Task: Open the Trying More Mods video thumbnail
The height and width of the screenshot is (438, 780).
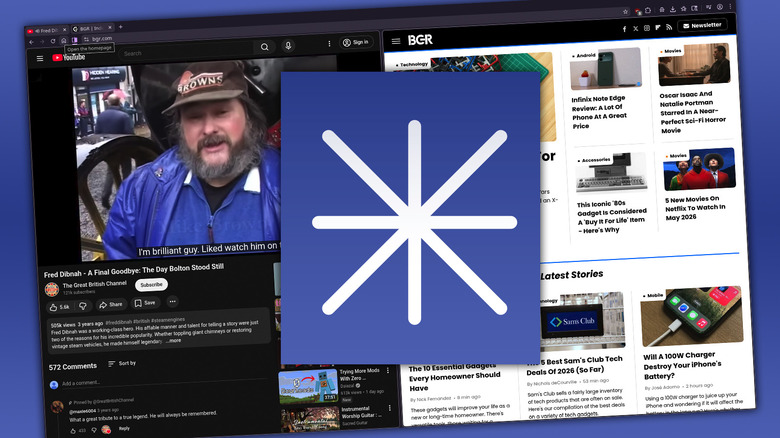Action: pyautogui.click(x=308, y=387)
